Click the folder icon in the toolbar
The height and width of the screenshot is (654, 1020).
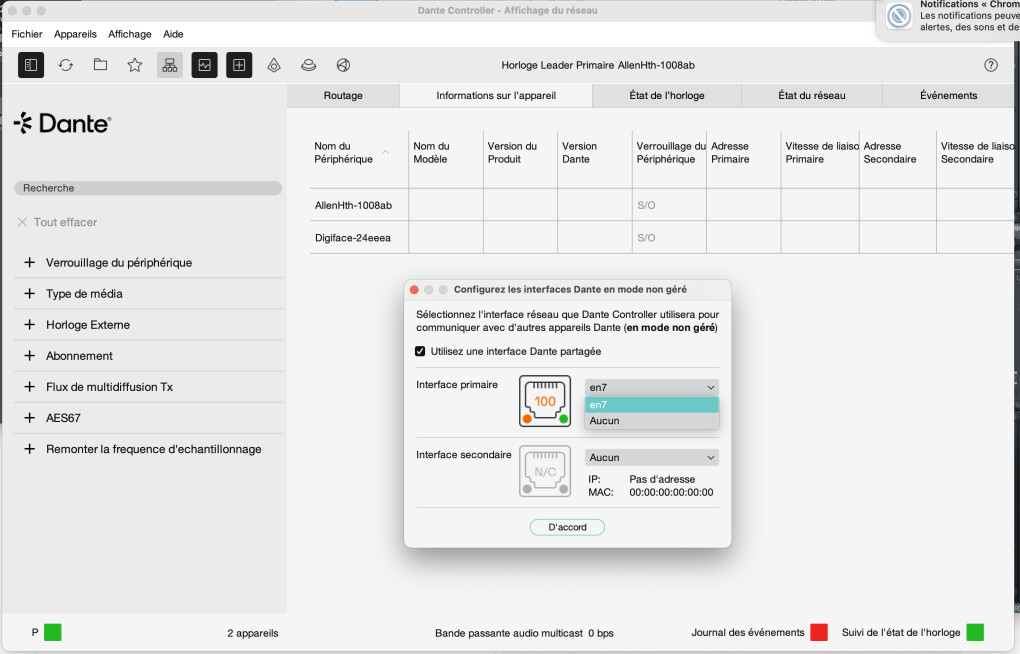[x=100, y=64]
